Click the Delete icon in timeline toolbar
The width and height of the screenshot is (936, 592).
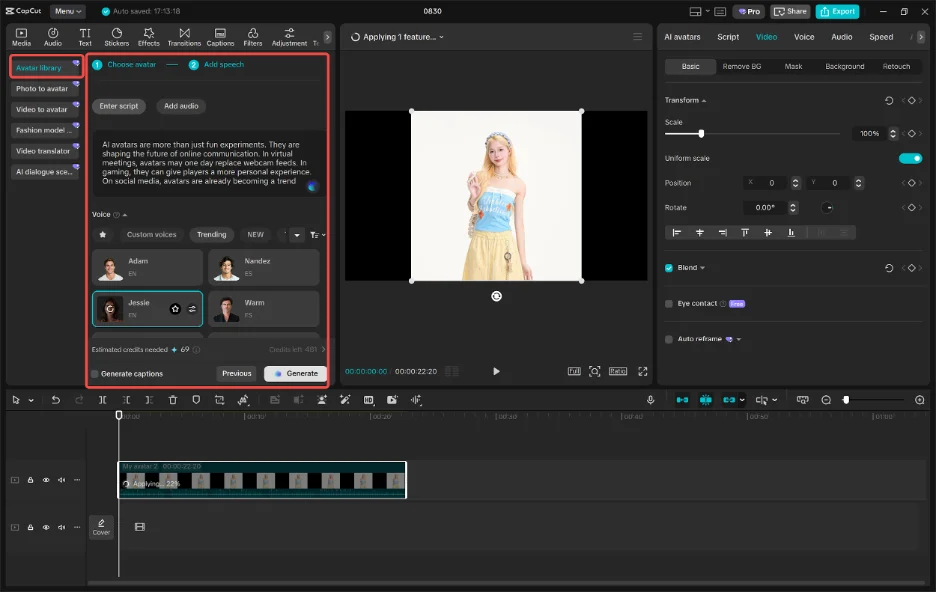click(173, 400)
